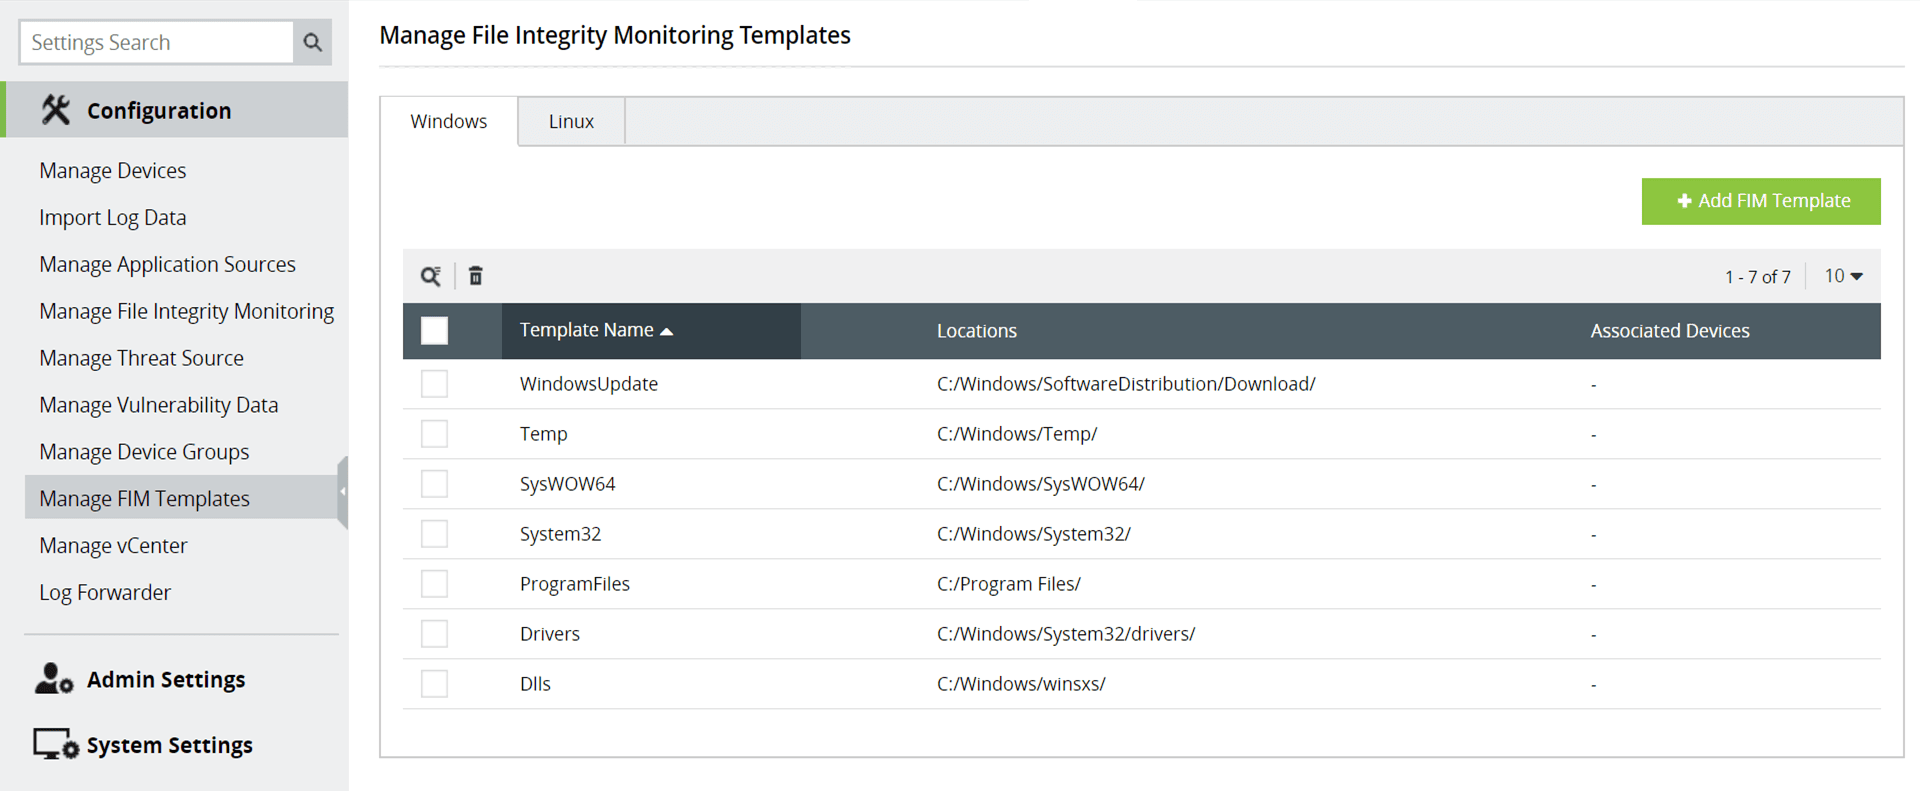The image size is (1920, 791).
Task: Click the Configuration tools icon
Action: pos(56,110)
